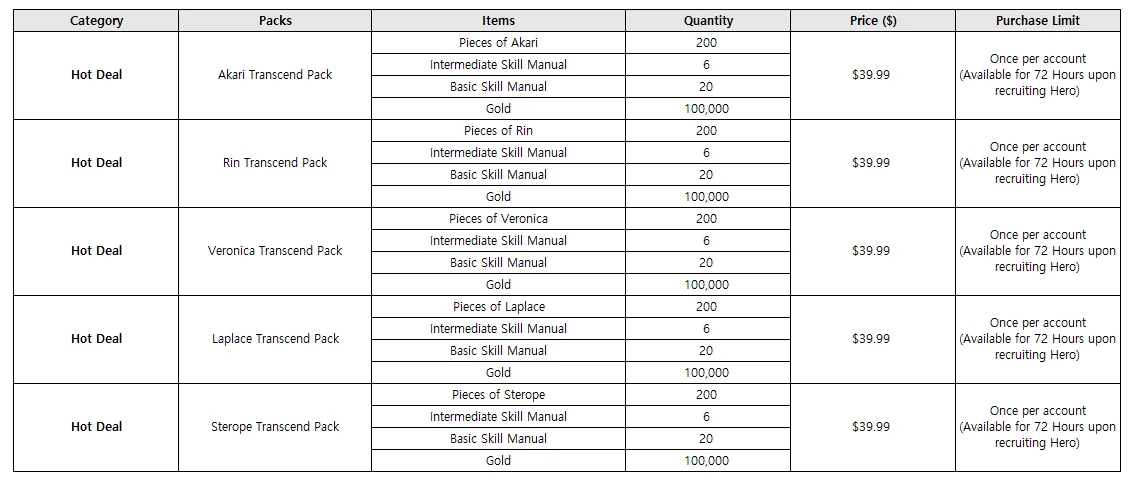Screen dimensions: 1134x481
Task: Select the Quantity column header
Action: (707, 21)
